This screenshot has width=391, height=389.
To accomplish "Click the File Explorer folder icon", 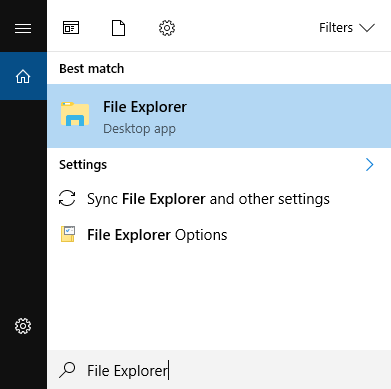I will click(75, 114).
